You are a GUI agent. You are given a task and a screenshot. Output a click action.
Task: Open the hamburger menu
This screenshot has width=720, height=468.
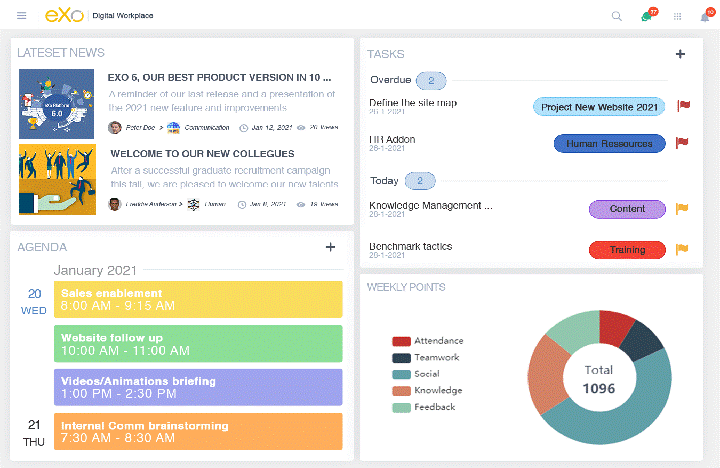(x=21, y=16)
